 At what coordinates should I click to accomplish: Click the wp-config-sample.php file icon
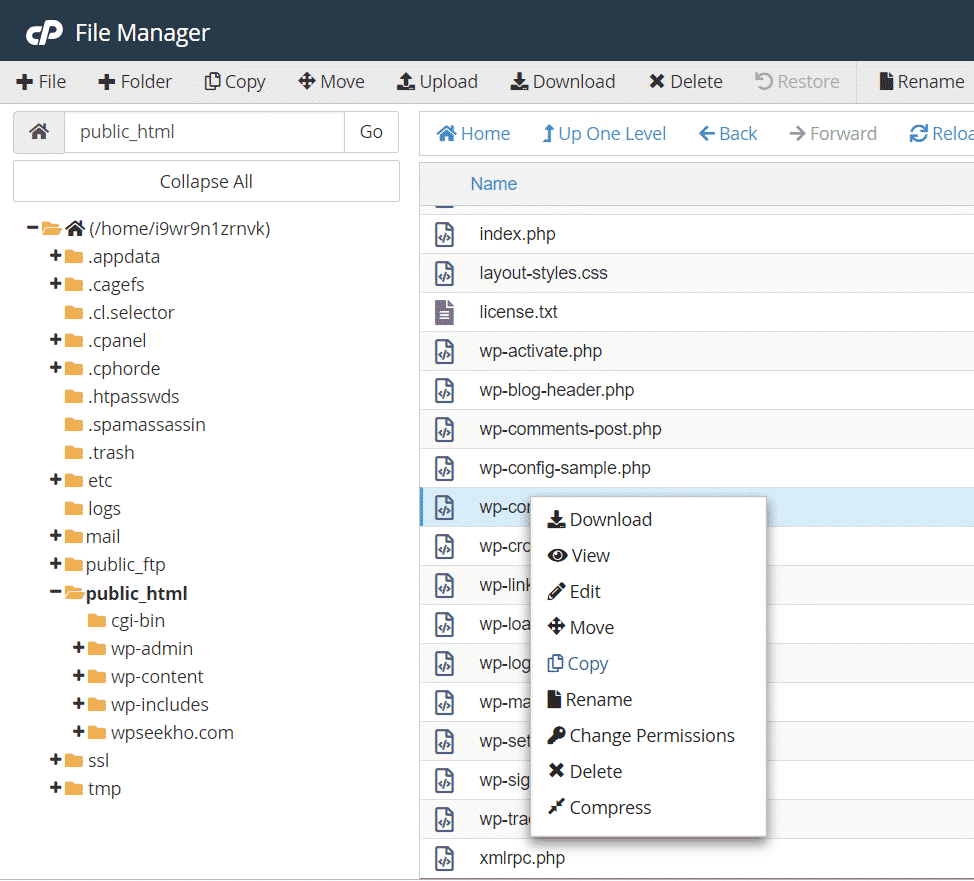click(x=444, y=468)
